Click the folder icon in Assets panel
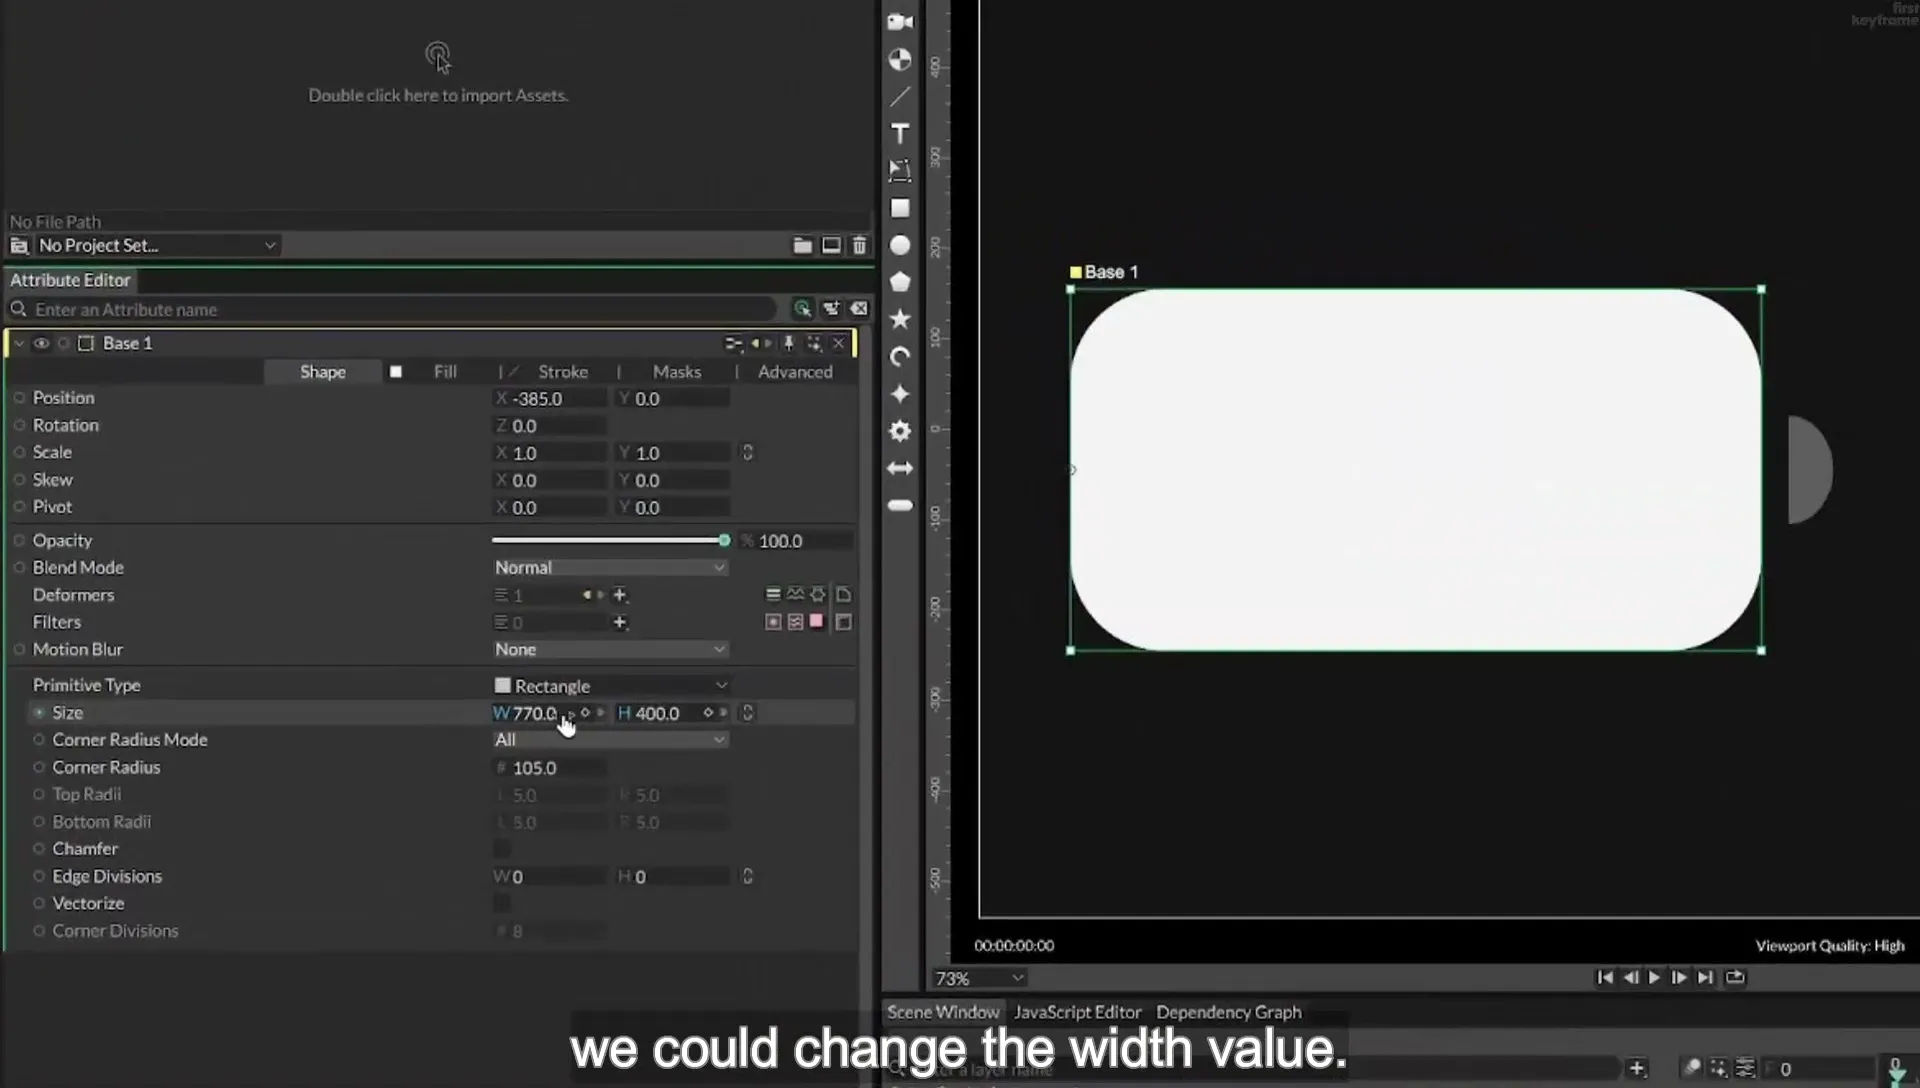The height and width of the screenshot is (1088, 1920). (x=802, y=245)
